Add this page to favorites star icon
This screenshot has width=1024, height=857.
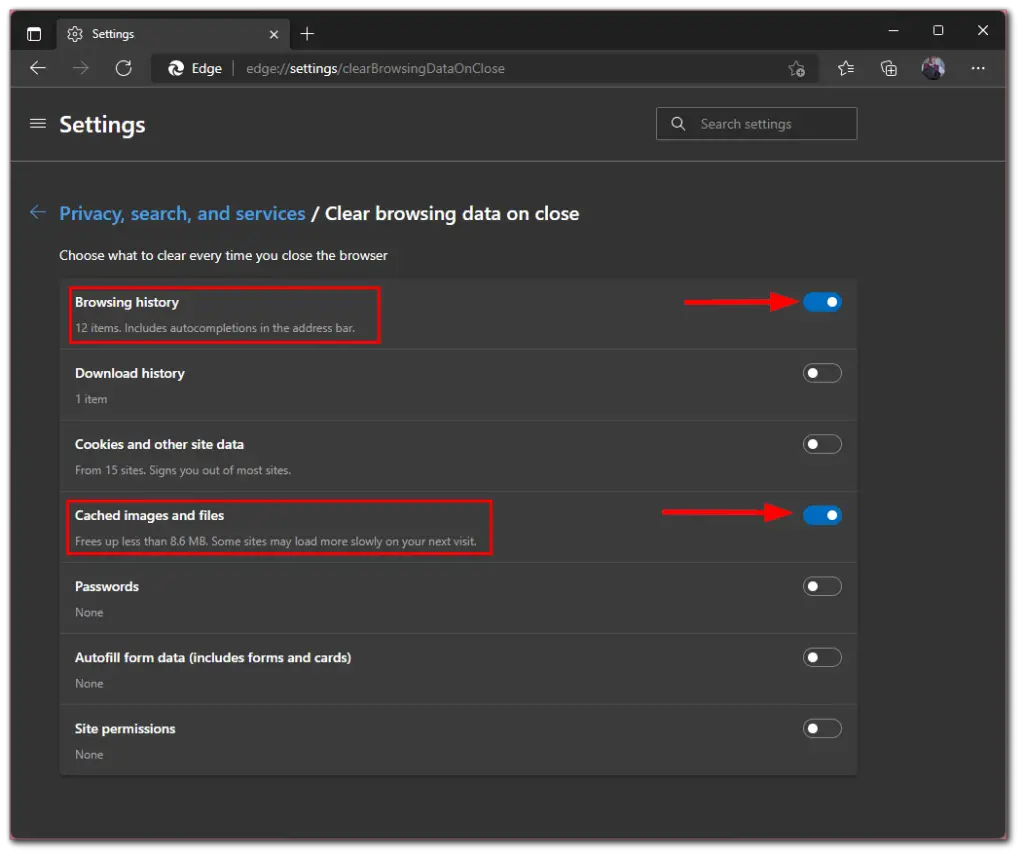(797, 68)
